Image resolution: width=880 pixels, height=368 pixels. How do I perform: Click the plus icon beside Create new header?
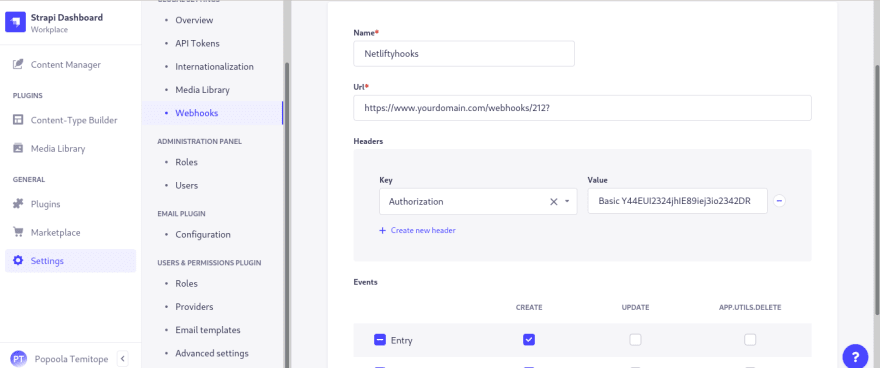click(383, 231)
